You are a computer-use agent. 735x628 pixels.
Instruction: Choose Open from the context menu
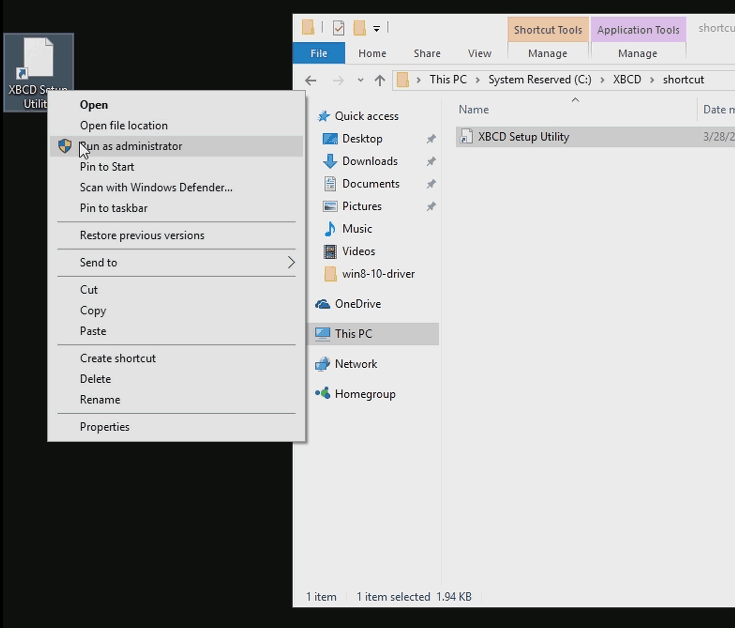click(176, 105)
